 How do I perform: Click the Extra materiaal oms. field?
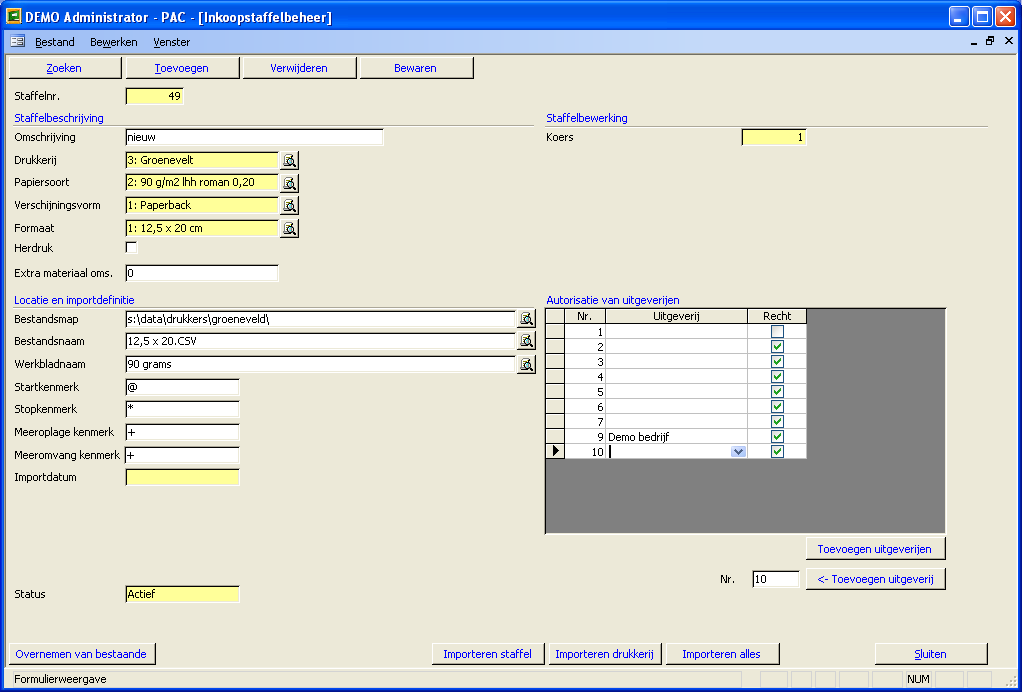(x=202, y=273)
